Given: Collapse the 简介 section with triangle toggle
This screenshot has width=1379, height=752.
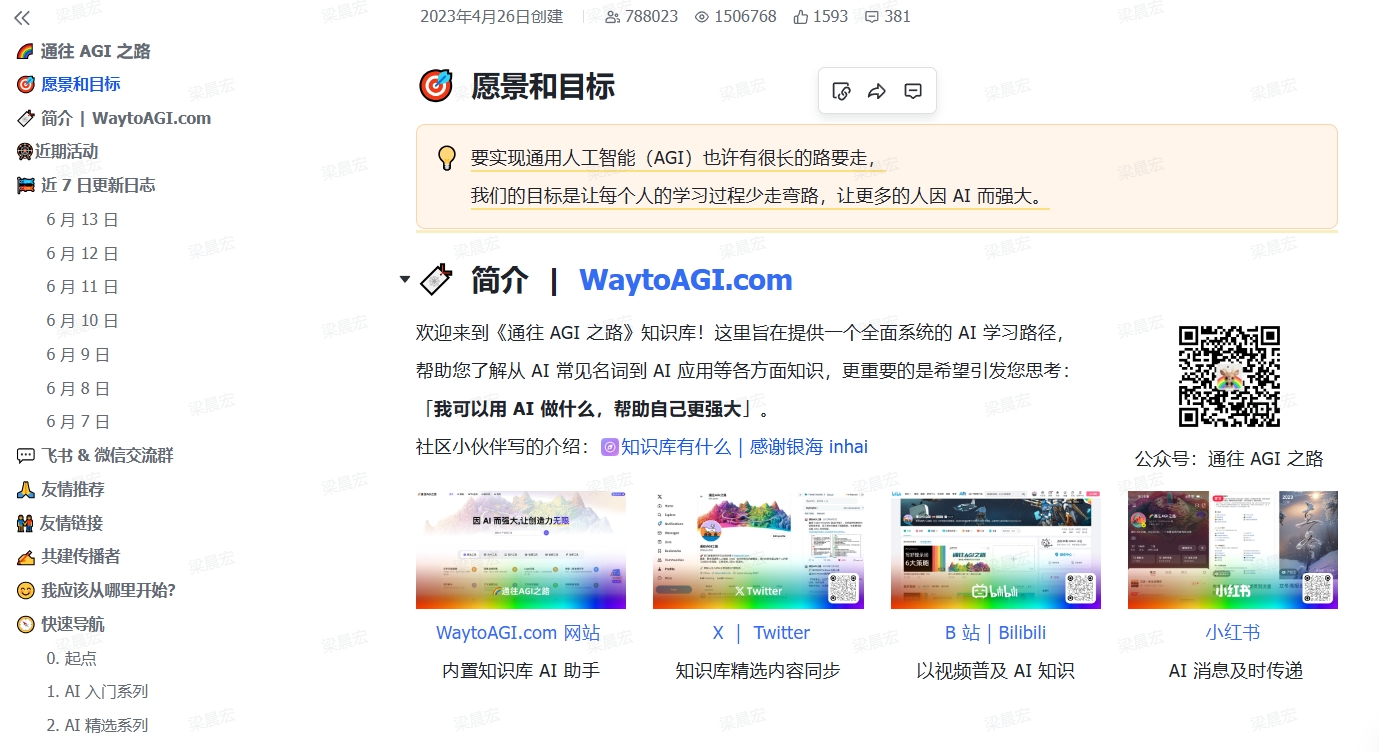Looking at the screenshot, I should point(404,279).
